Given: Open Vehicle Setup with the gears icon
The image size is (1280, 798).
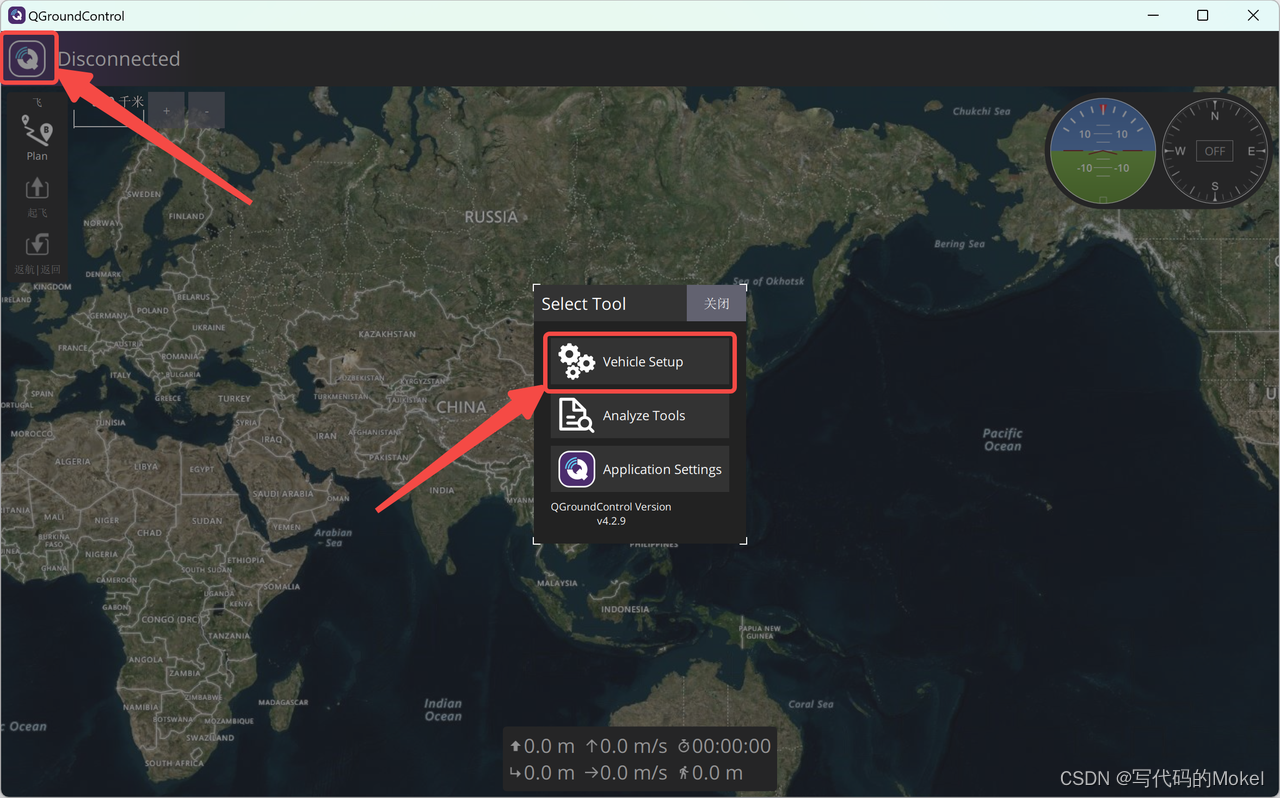Looking at the screenshot, I should (576, 362).
